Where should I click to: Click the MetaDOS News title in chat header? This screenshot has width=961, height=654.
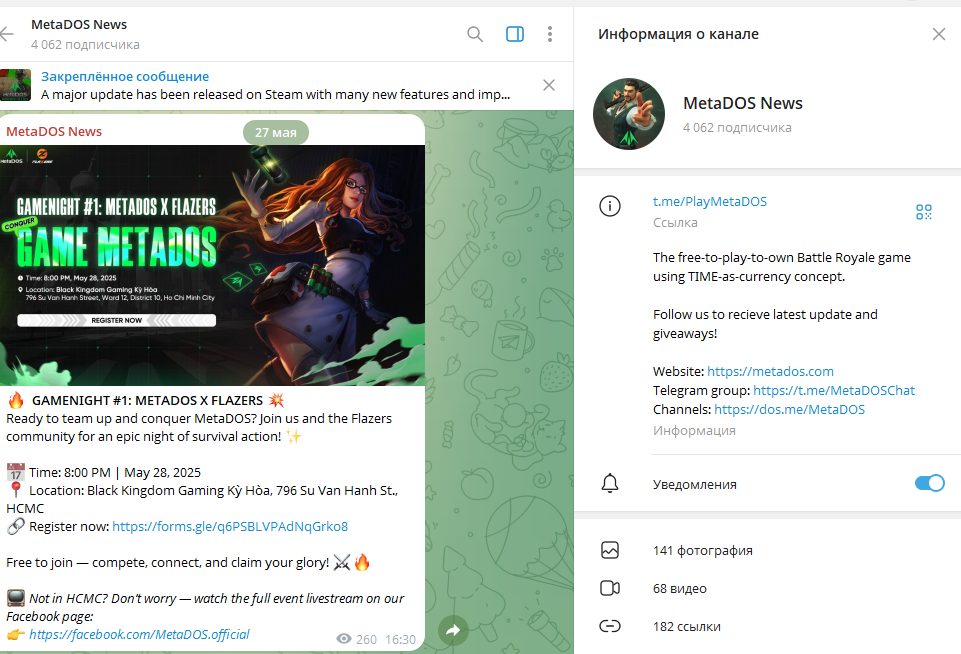coord(79,25)
